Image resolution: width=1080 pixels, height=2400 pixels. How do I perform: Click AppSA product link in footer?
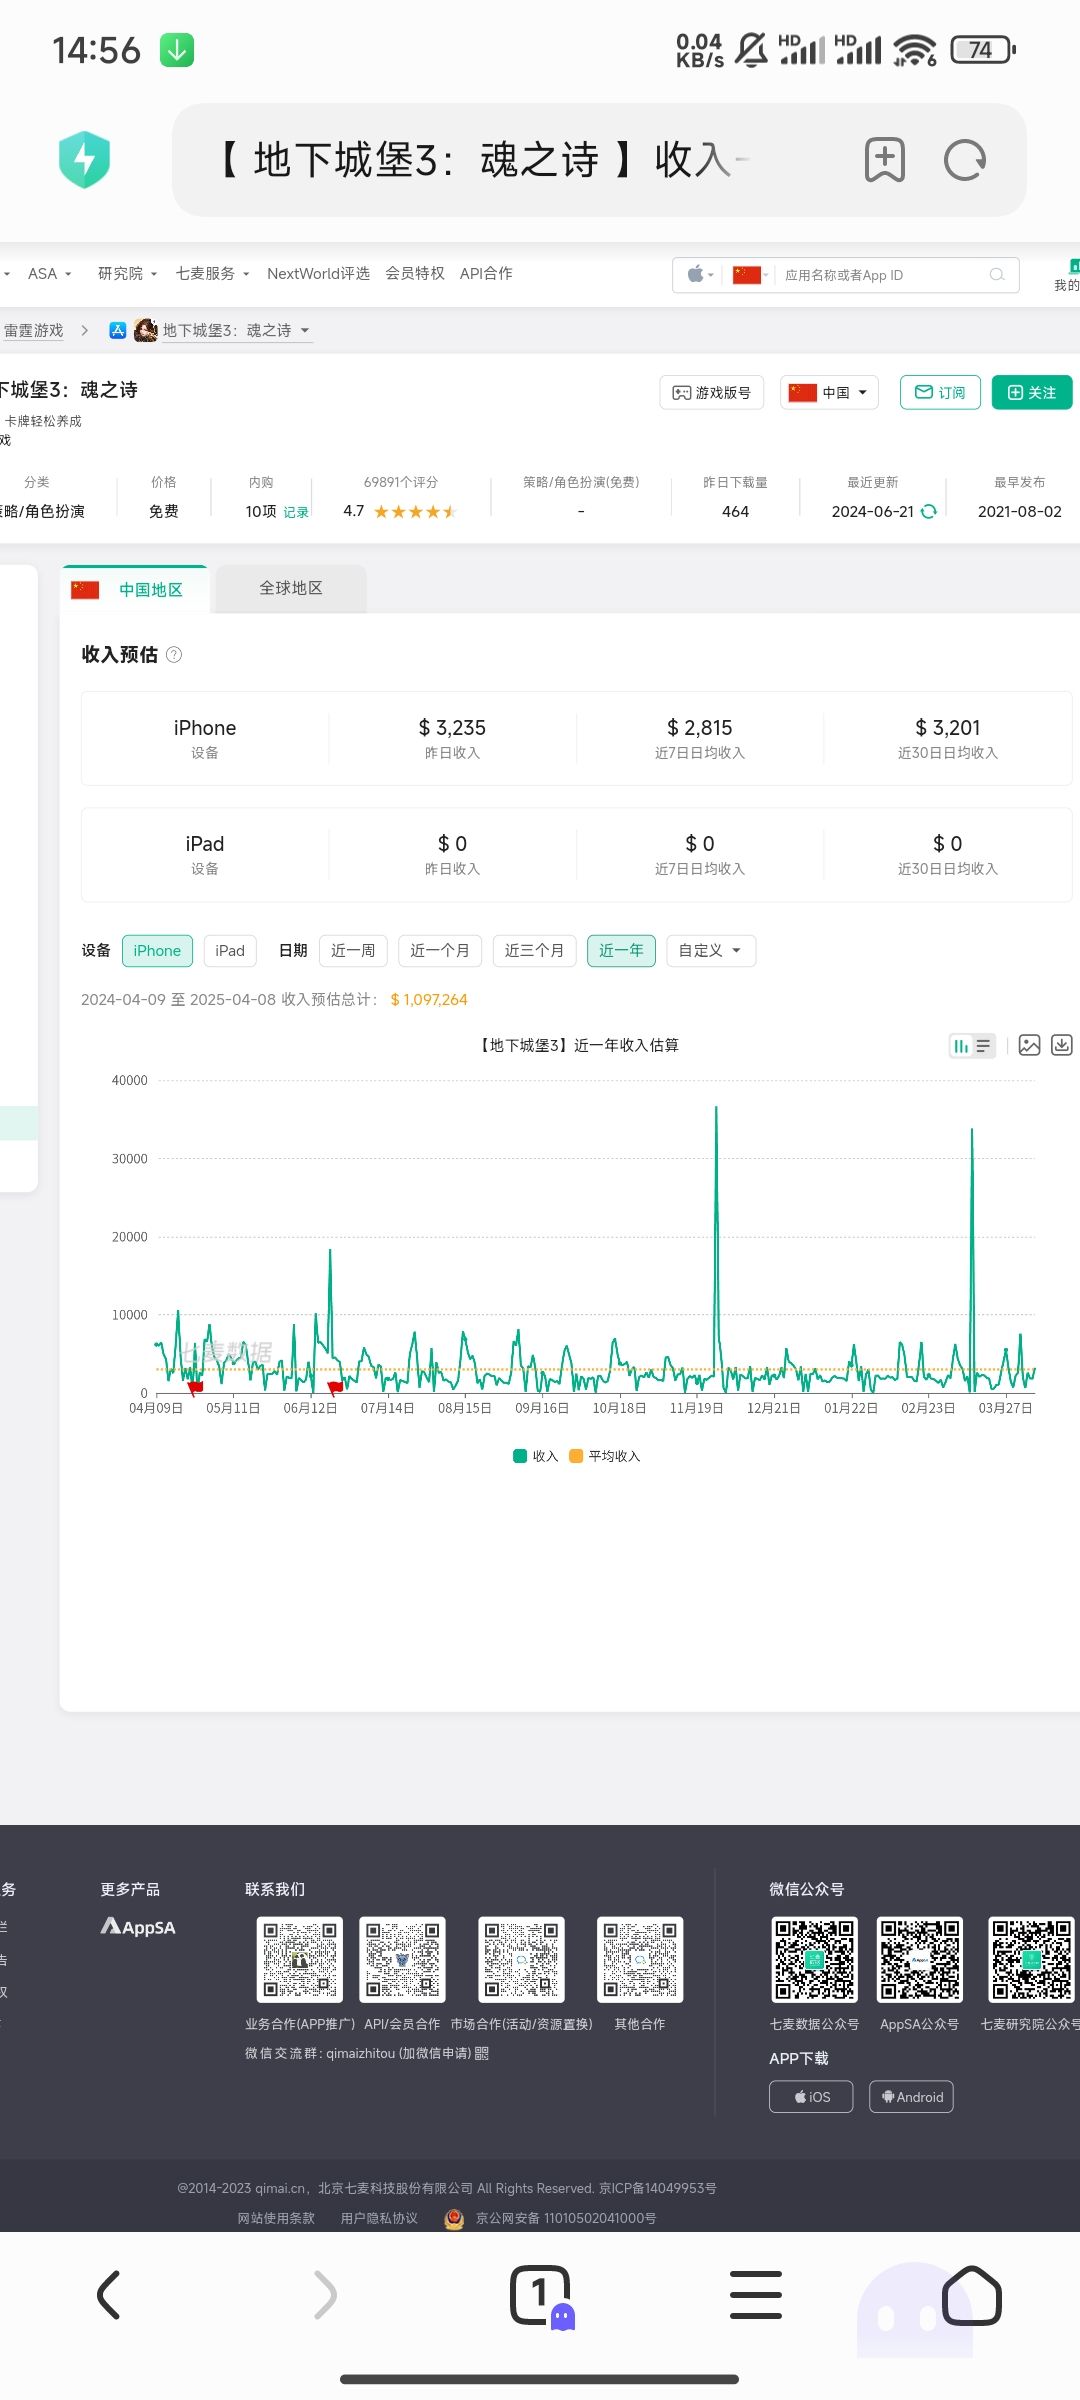coord(138,1926)
